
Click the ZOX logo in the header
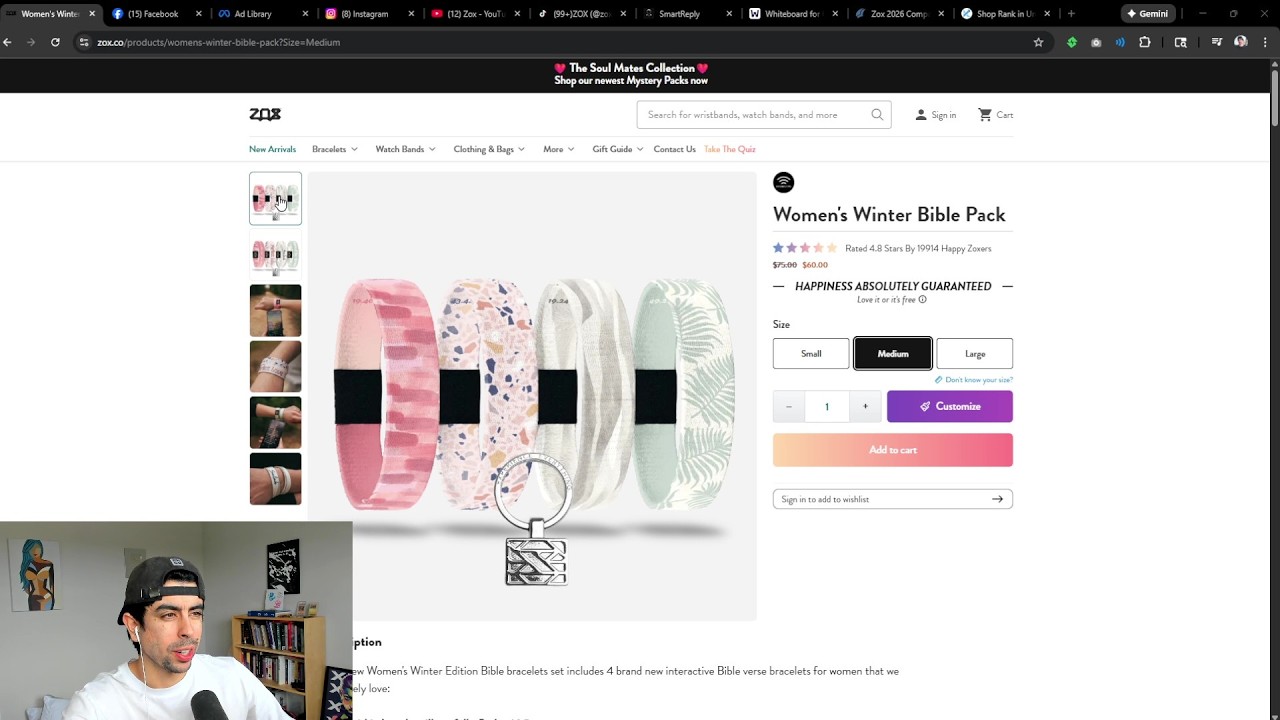(265, 115)
